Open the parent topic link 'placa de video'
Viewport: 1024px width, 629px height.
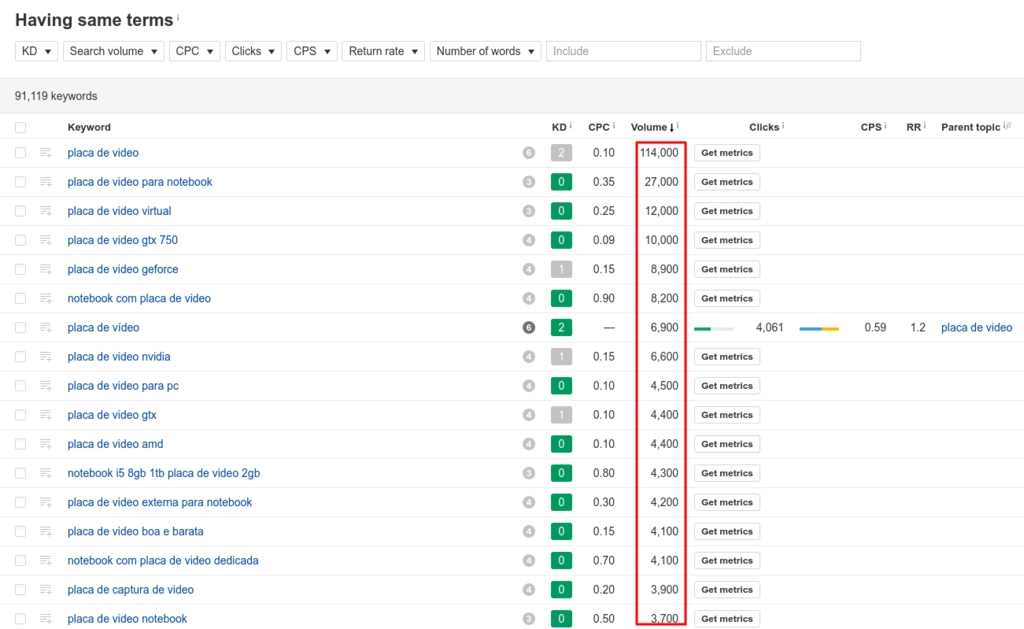[976, 327]
